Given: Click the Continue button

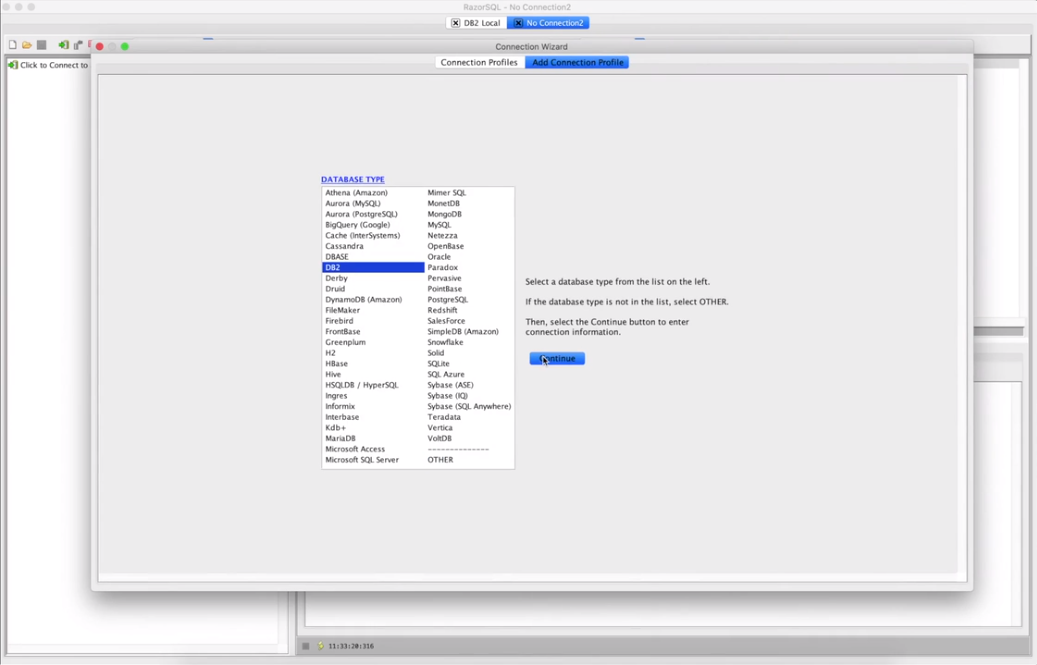Looking at the screenshot, I should click(x=557, y=358).
